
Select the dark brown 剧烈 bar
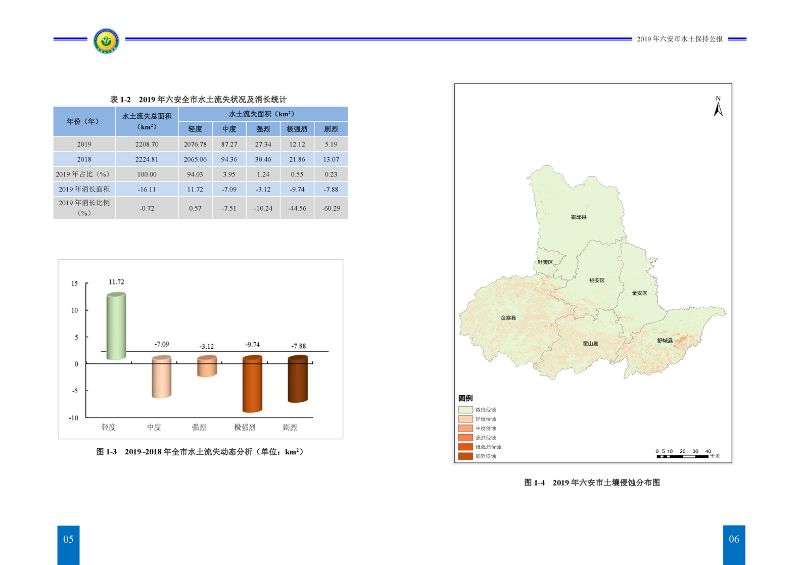point(298,378)
